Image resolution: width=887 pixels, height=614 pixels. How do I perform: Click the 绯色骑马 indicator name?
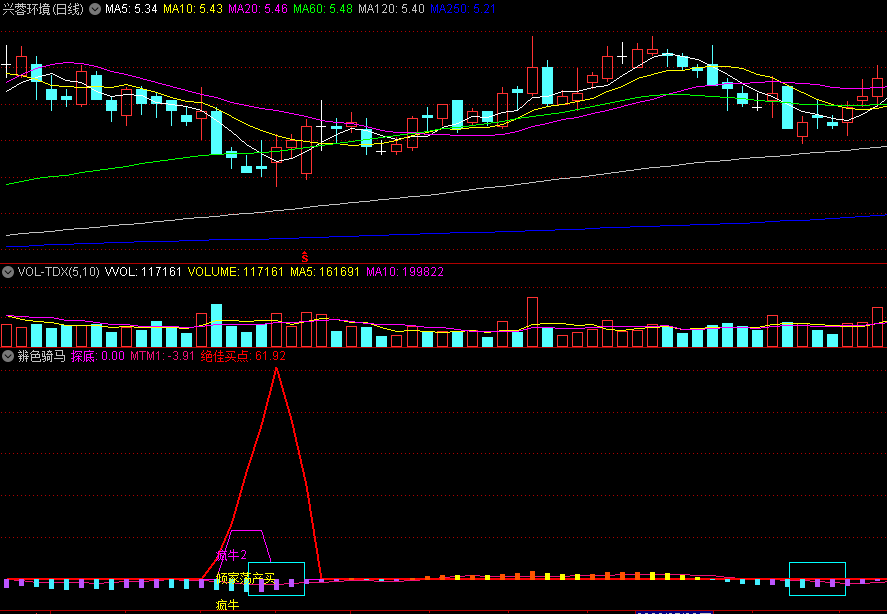coord(42,357)
